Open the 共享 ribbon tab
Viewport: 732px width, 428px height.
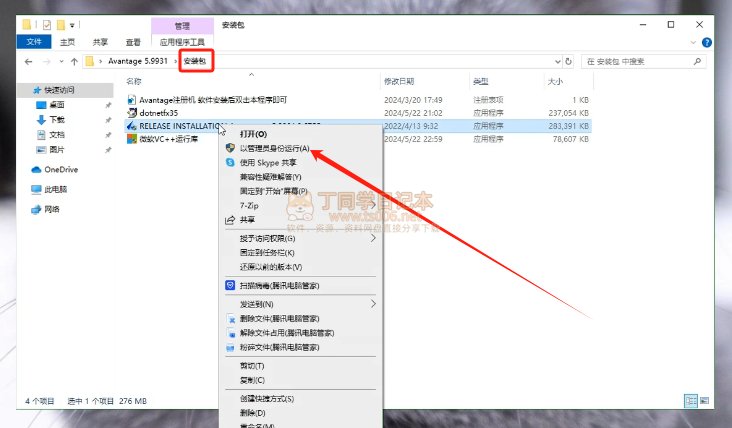pos(100,42)
